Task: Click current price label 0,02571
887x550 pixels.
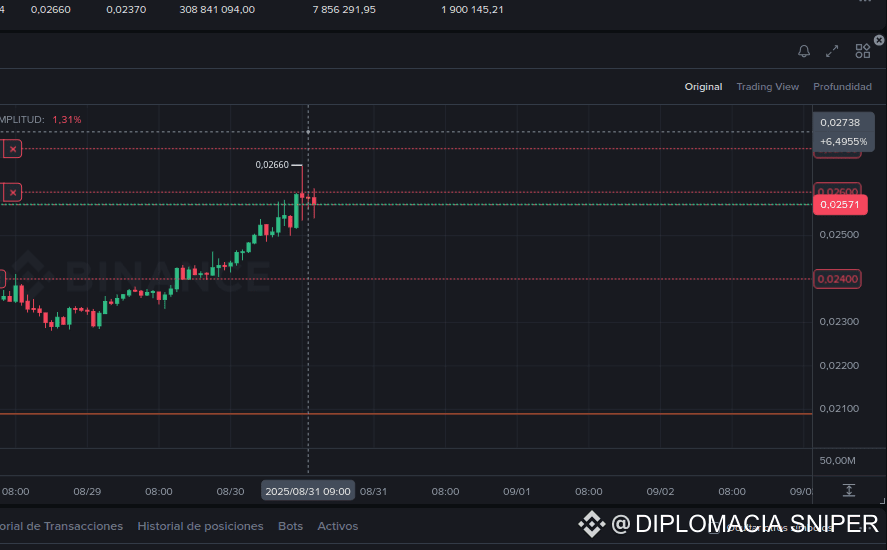Action: pyautogui.click(x=840, y=204)
